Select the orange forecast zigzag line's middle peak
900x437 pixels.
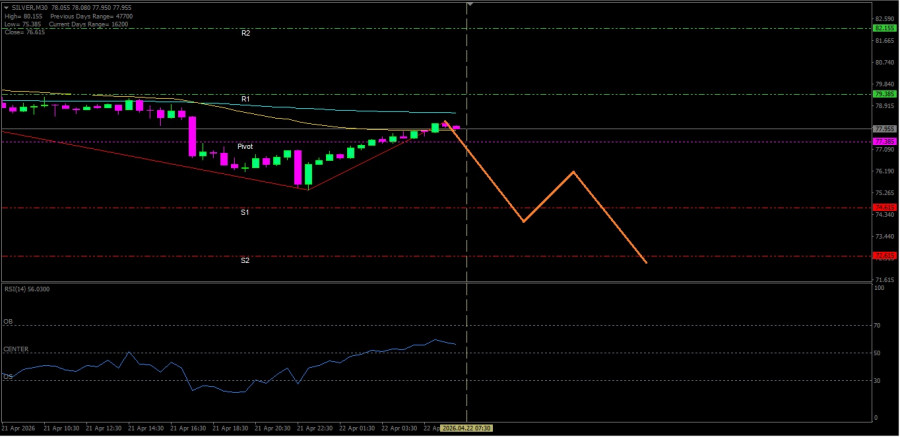[x=573, y=172]
